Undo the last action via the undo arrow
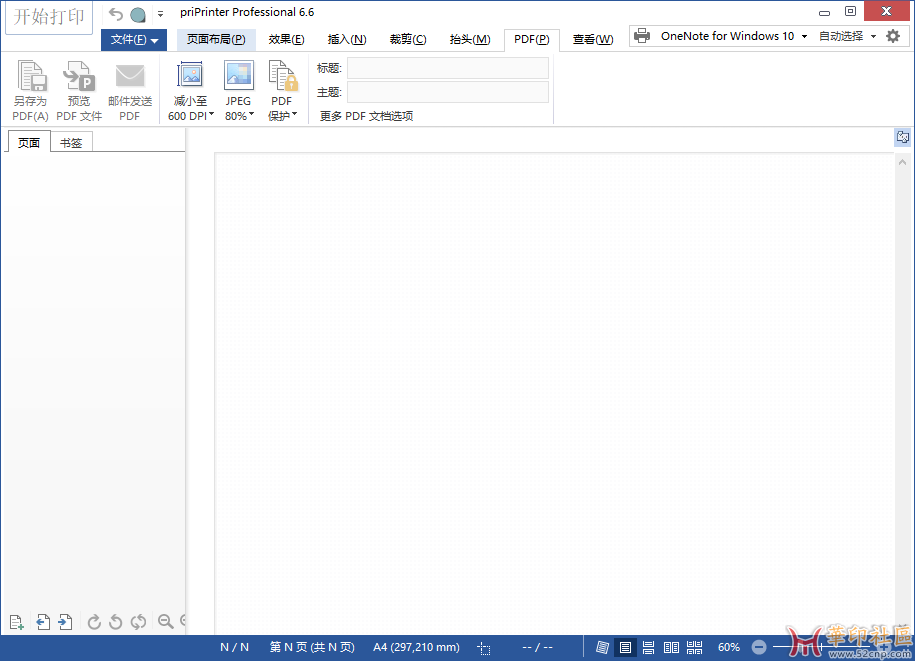The width and height of the screenshot is (915, 661). pyautogui.click(x=116, y=14)
